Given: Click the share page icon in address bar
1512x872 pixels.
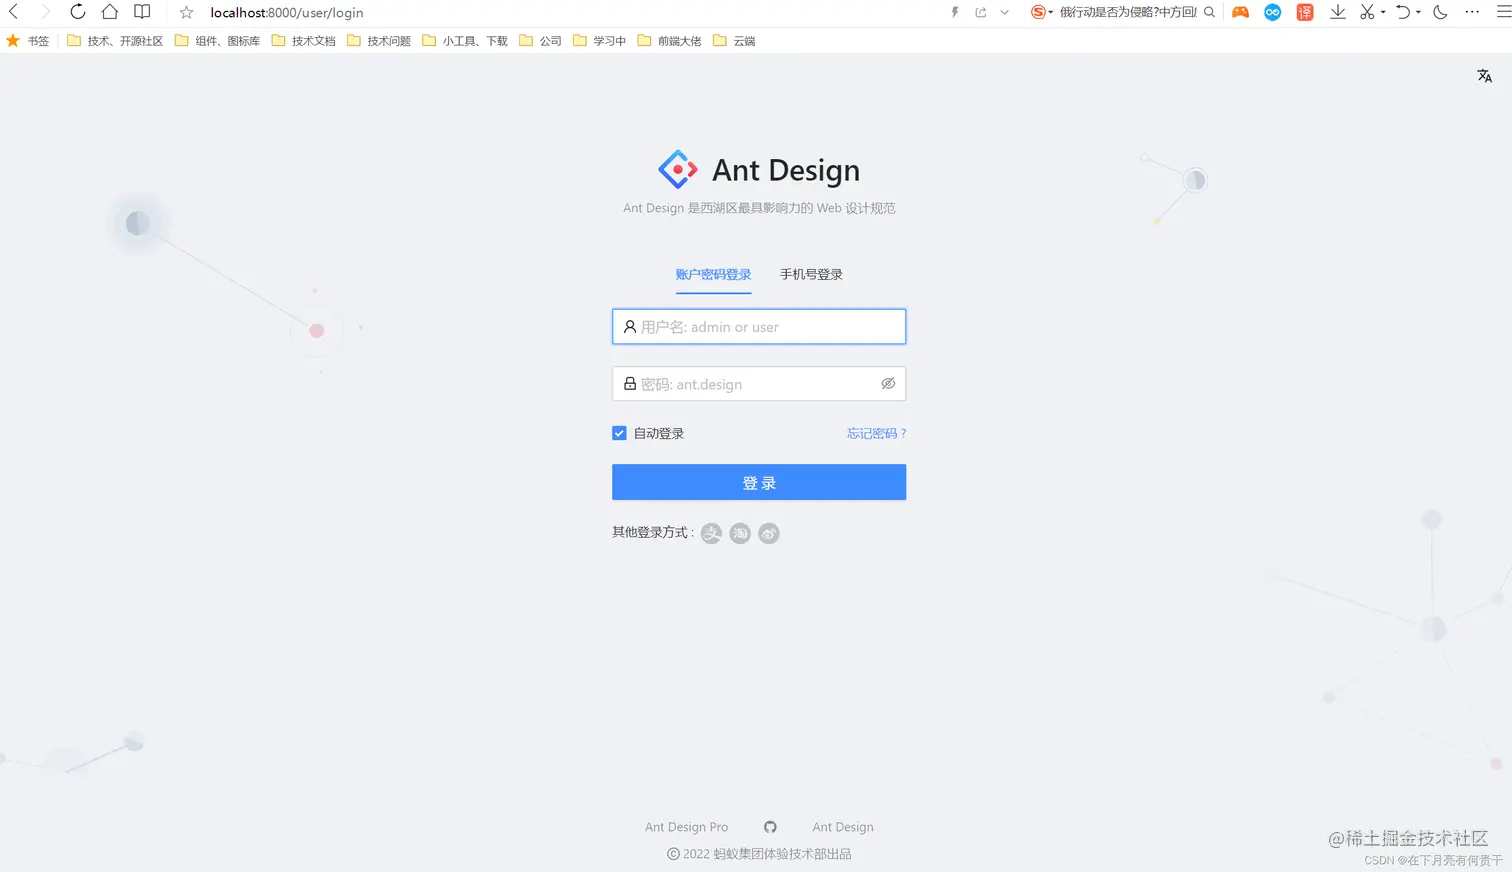Looking at the screenshot, I should 981,12.
